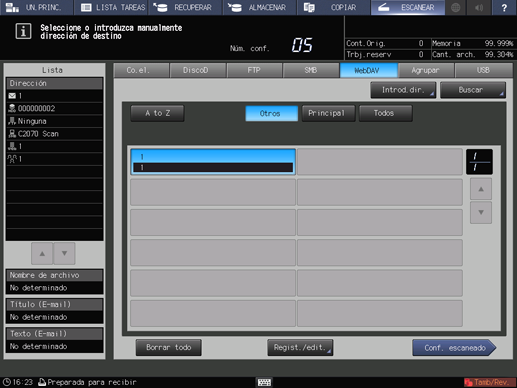517x388 pixels.
Task: Click the information icon beside message
Action: click(x=23, y=31)
